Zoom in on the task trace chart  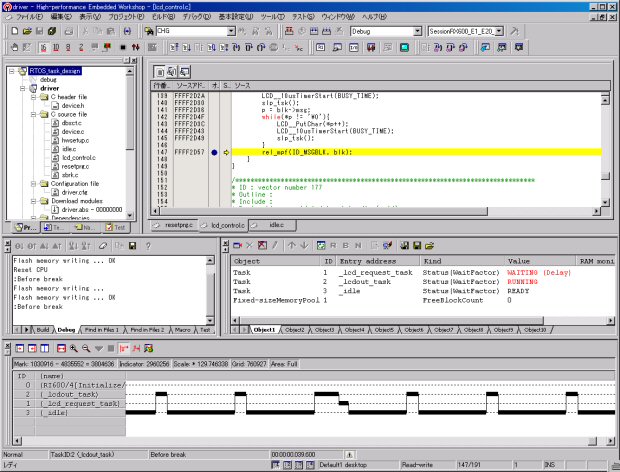tap(74, 348)
